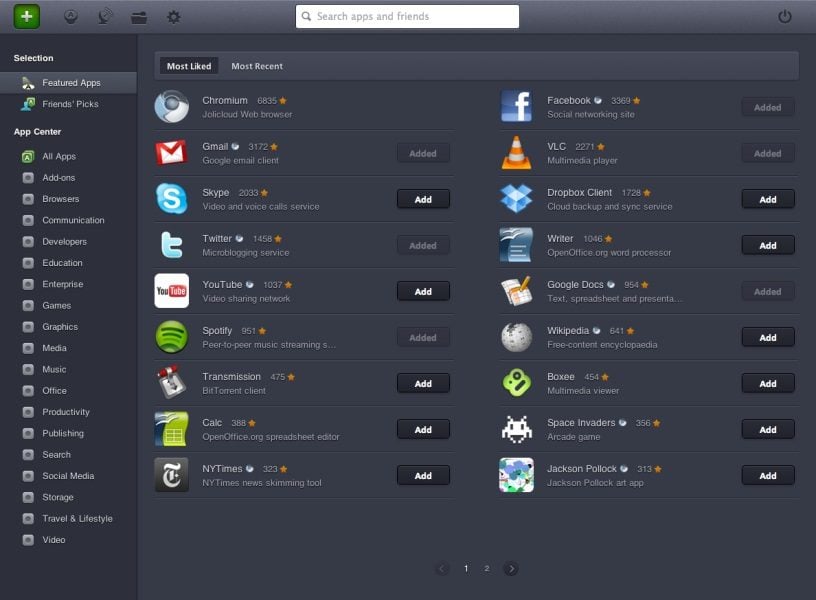Click Add next to Writer
The image size is (816, 600).
(x=767, y=245)
